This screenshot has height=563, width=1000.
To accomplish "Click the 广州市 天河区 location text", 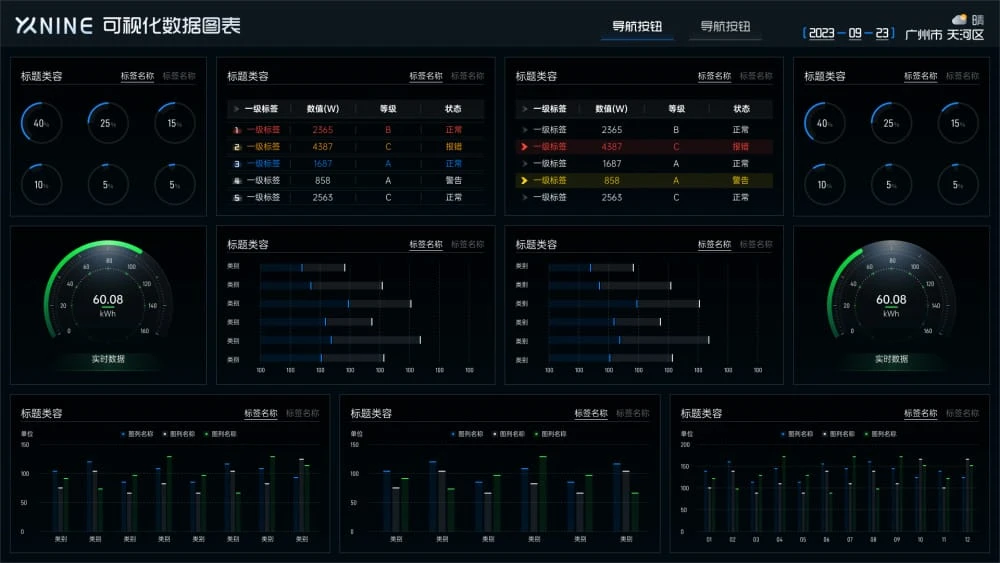I will coord(944,35).
